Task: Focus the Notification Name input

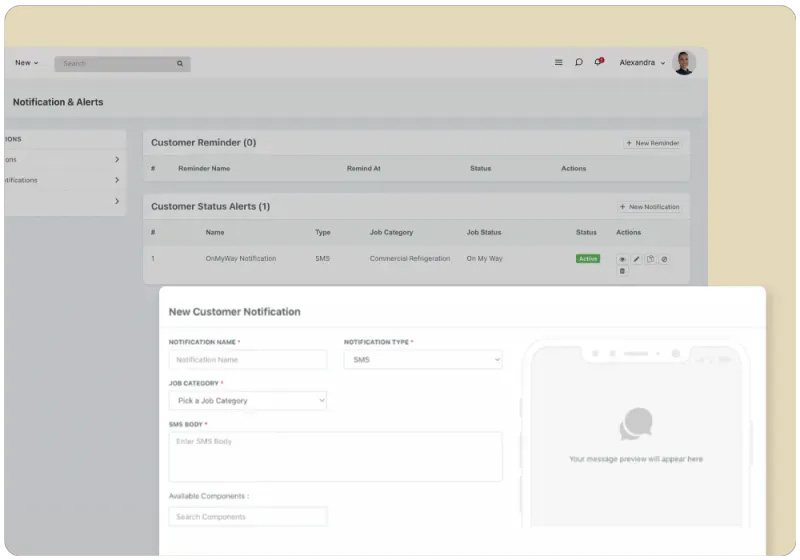Action: (247, 360)
